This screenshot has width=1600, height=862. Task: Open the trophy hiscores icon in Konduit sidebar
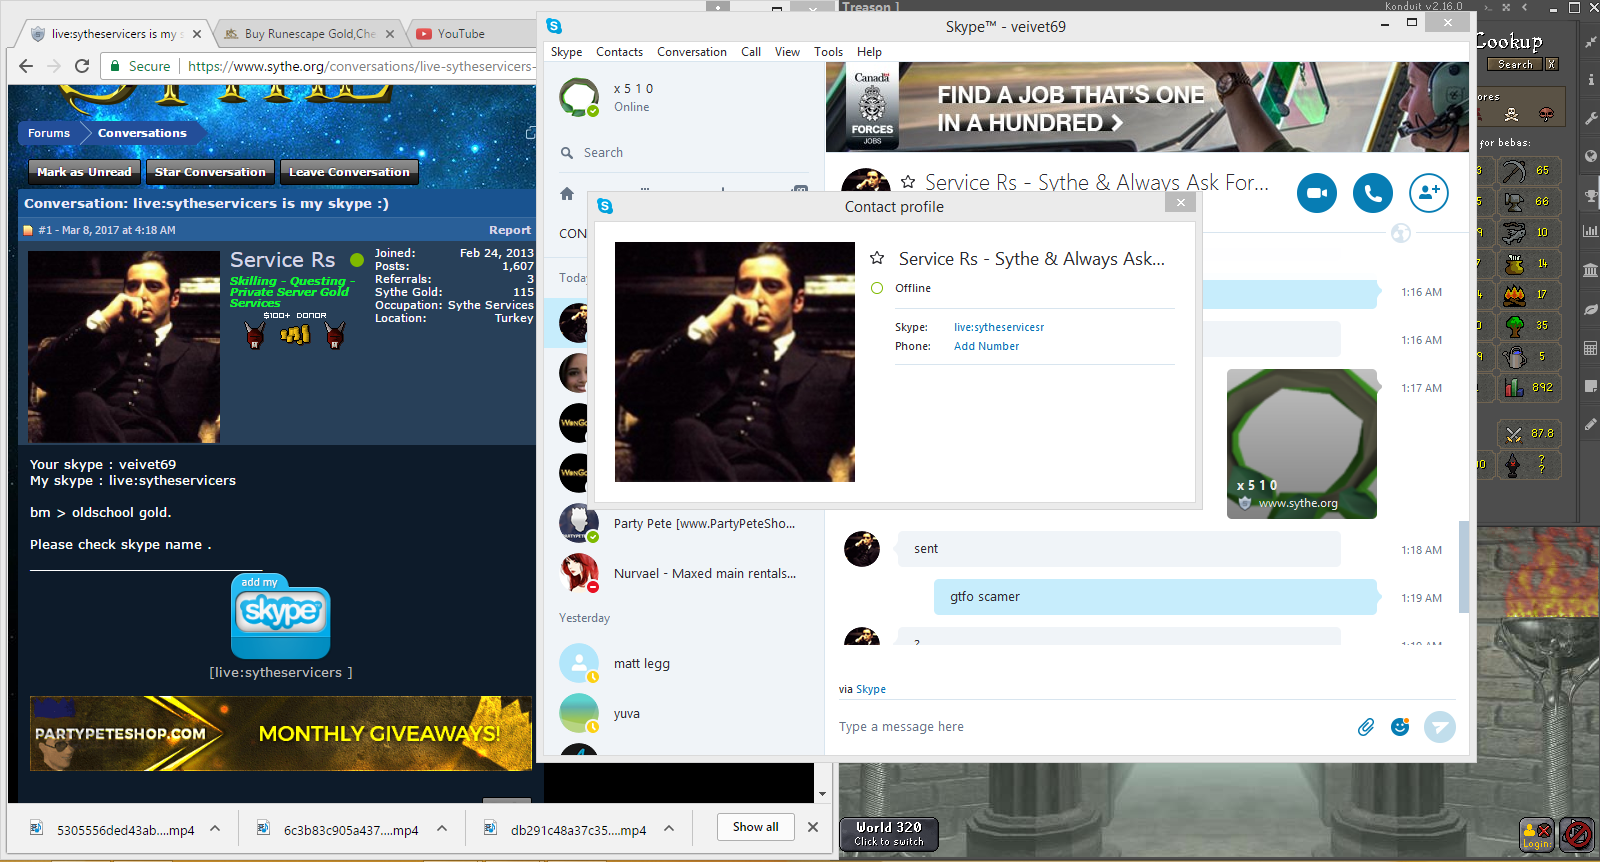click(x=1590, y=195)
